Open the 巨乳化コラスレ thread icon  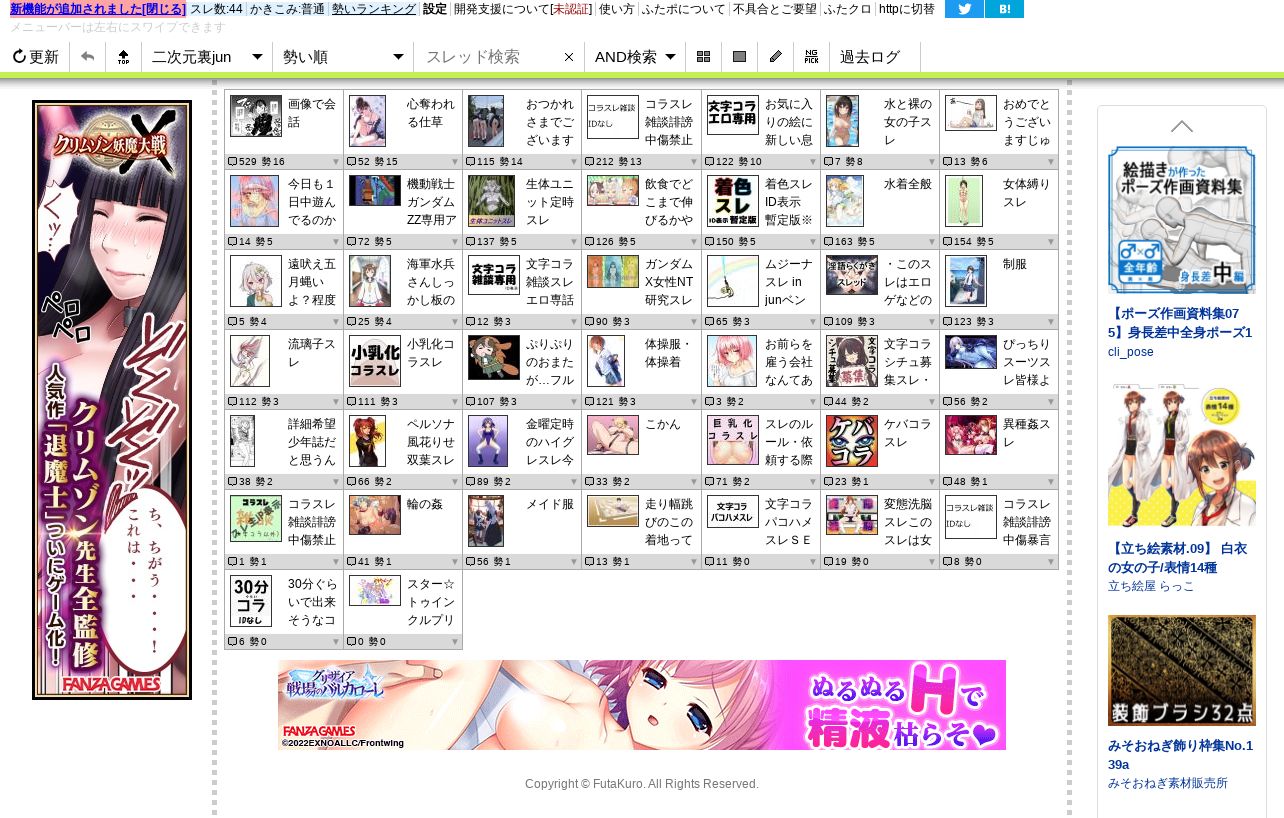[733, 440]
